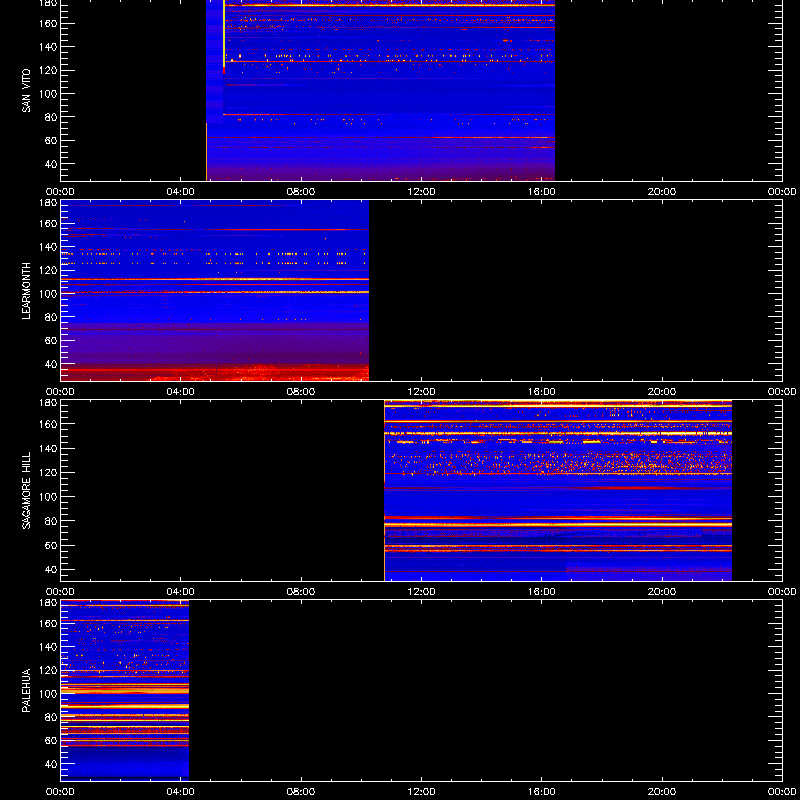Click 08:00 time label under Palehua plot
The height and width of the screenshot is (800, 800).
pyautogui.click(x=301, y=792)
